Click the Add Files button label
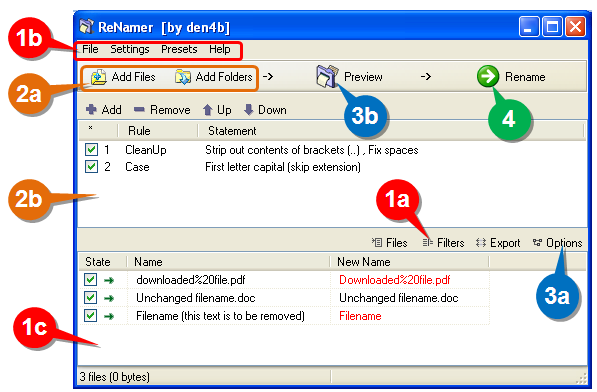 click(133, 77)
